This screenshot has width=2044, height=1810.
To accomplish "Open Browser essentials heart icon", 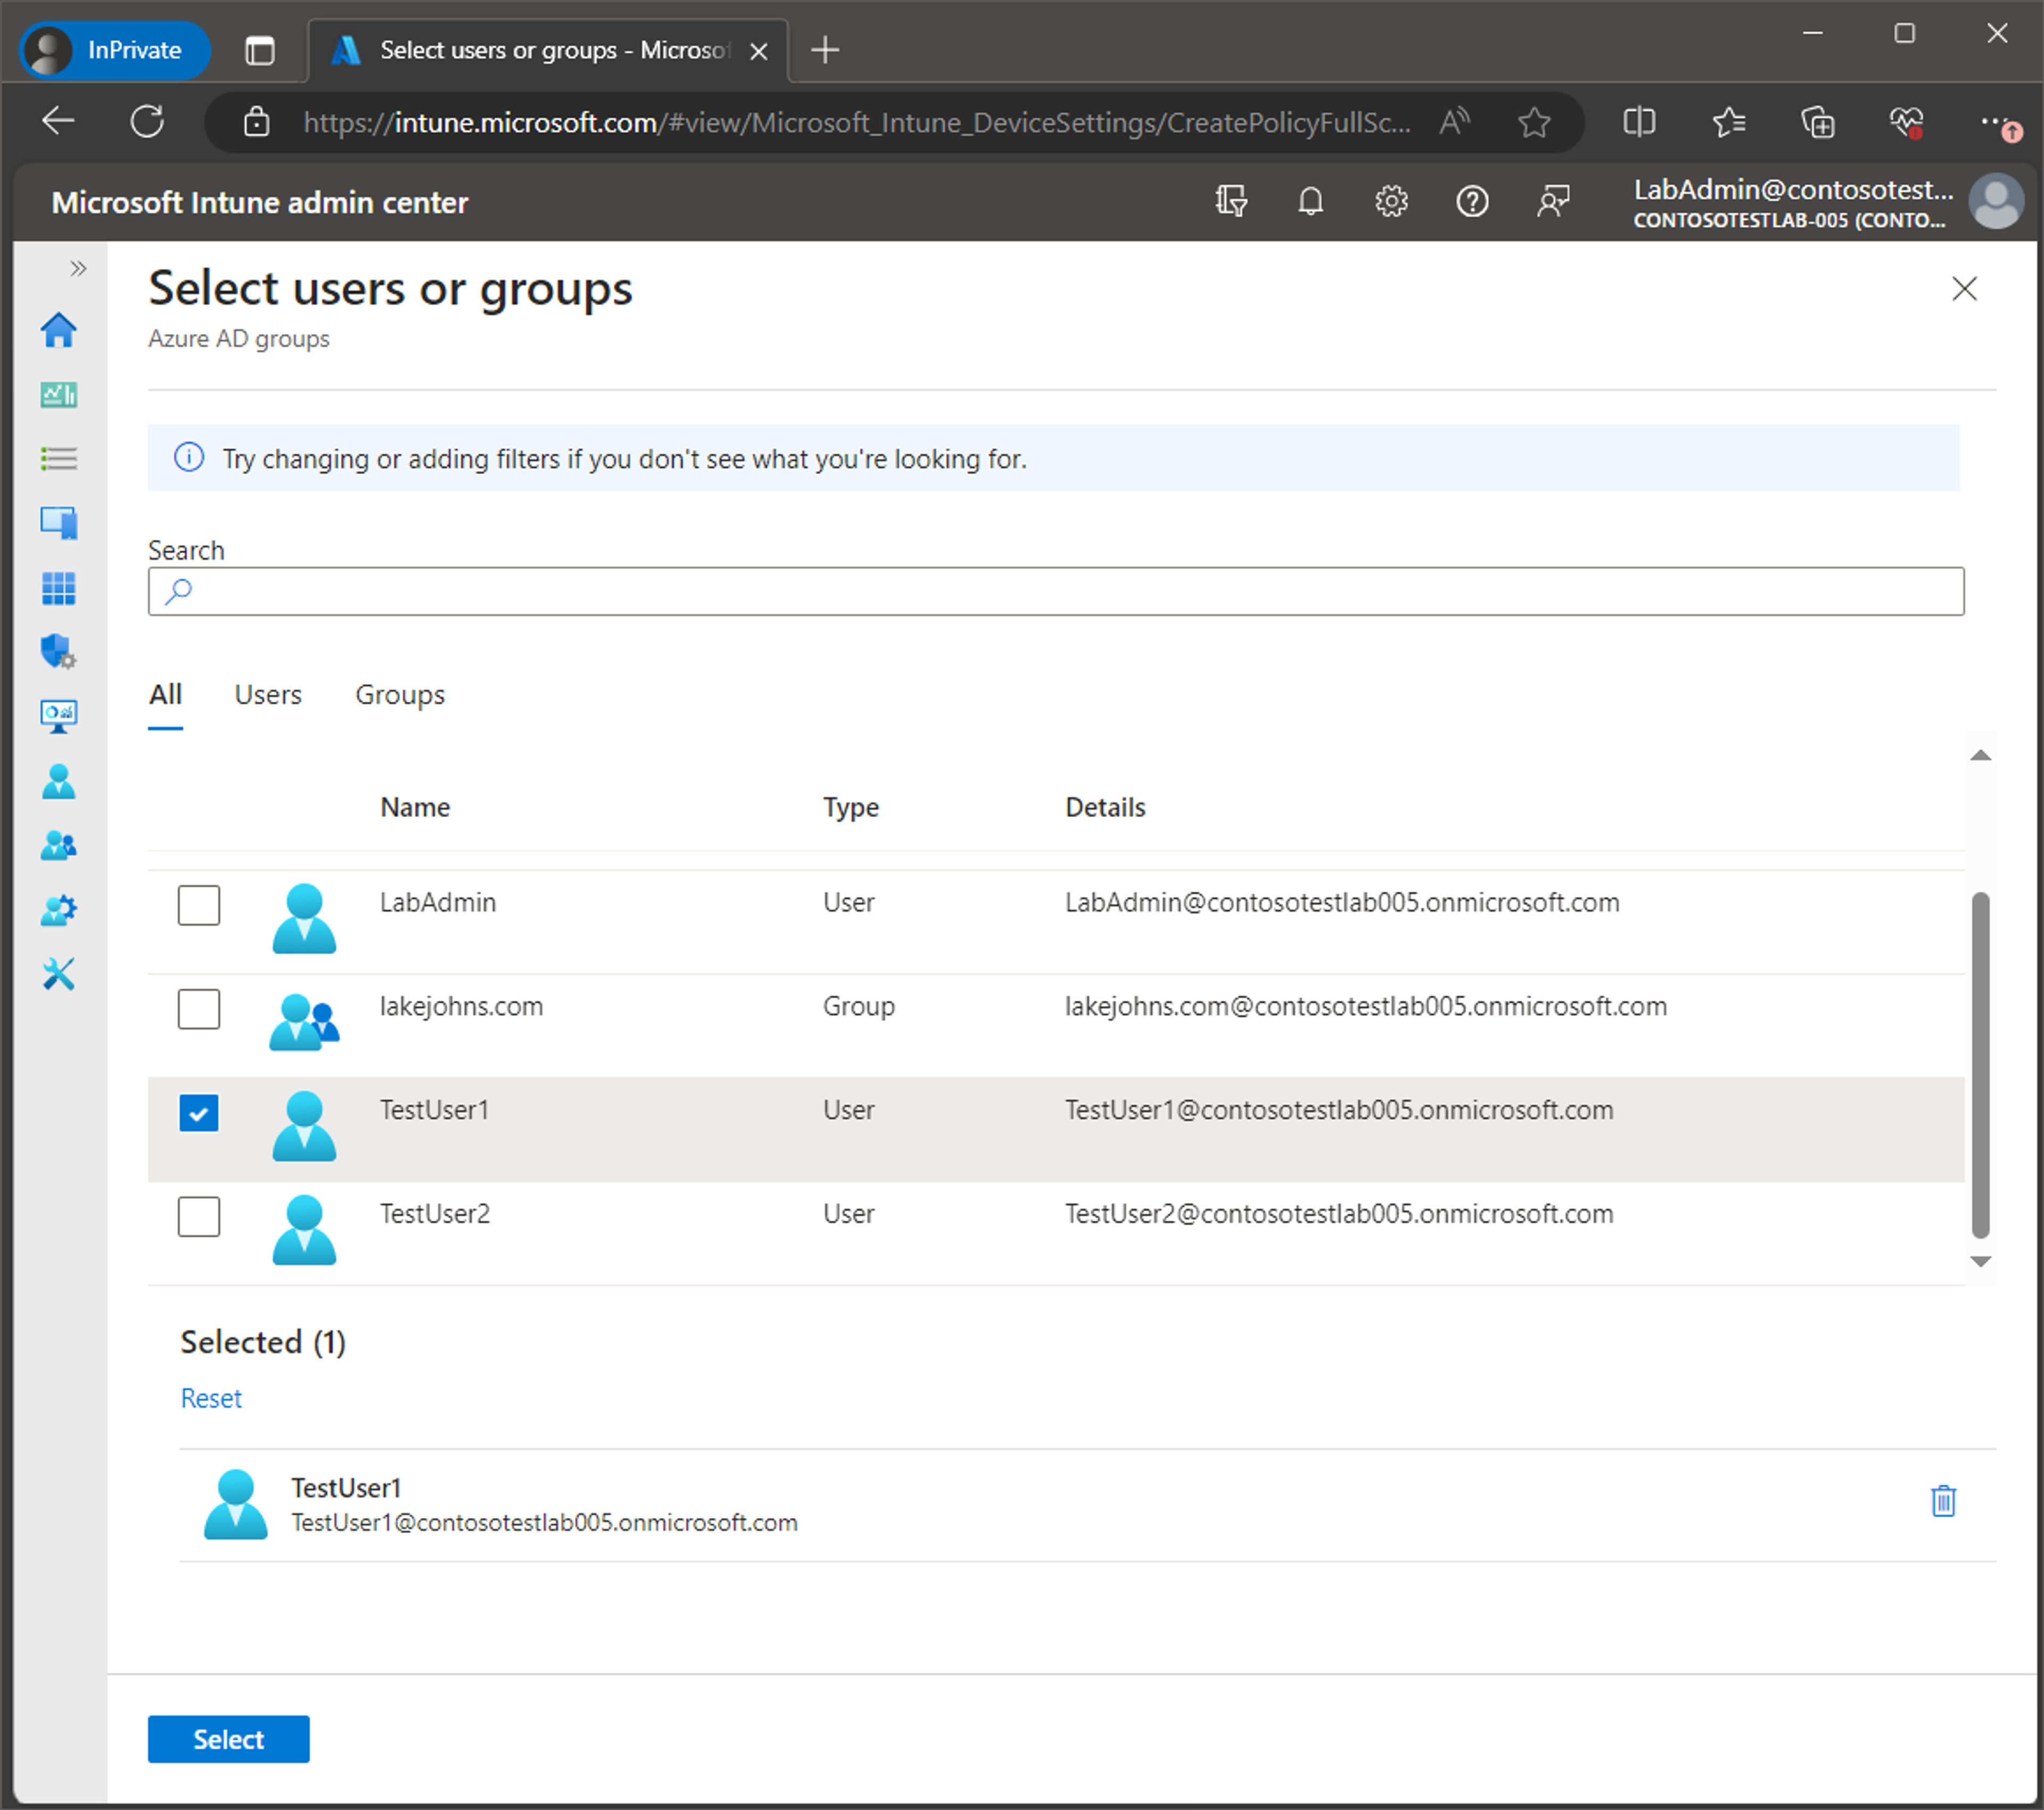I will pyautogui.click(x=1906, y=122).
